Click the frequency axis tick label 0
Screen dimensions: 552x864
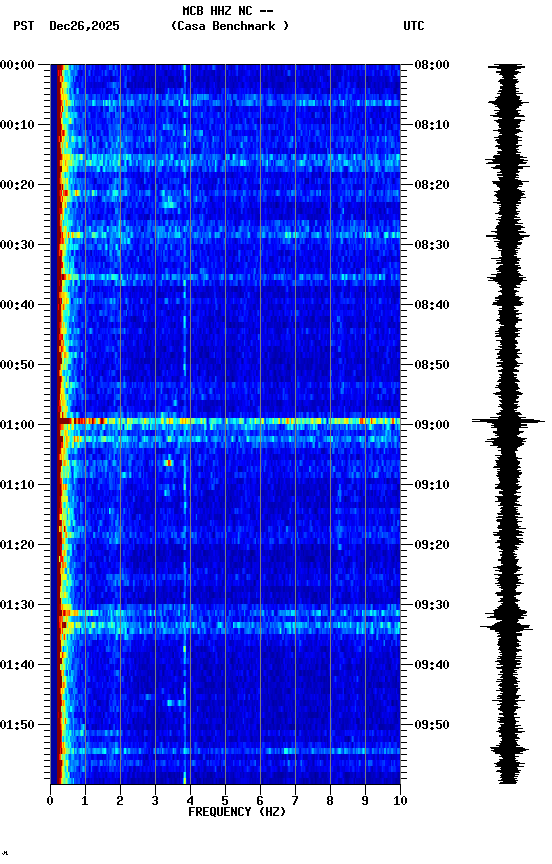50,801
